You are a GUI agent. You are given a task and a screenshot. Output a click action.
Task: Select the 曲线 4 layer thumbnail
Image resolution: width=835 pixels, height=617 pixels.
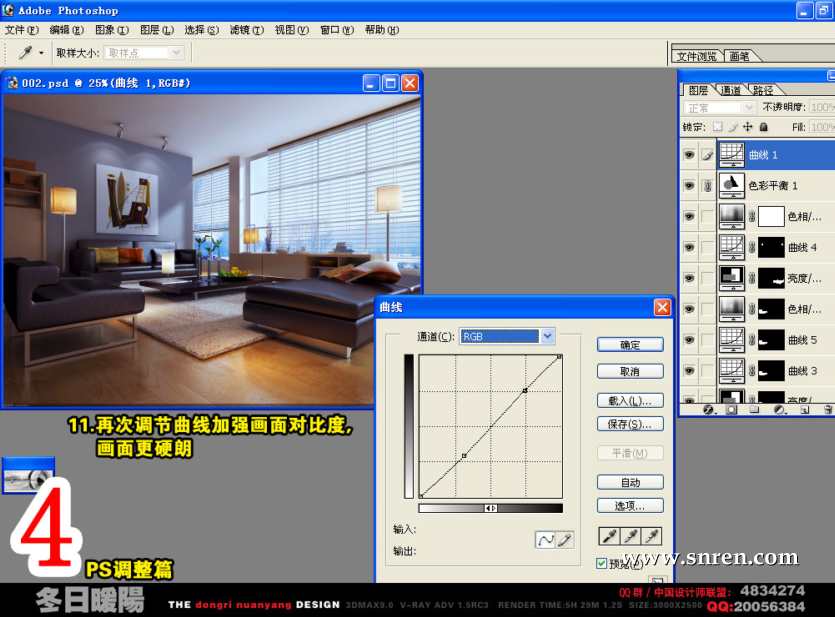(x=731, y=247)
